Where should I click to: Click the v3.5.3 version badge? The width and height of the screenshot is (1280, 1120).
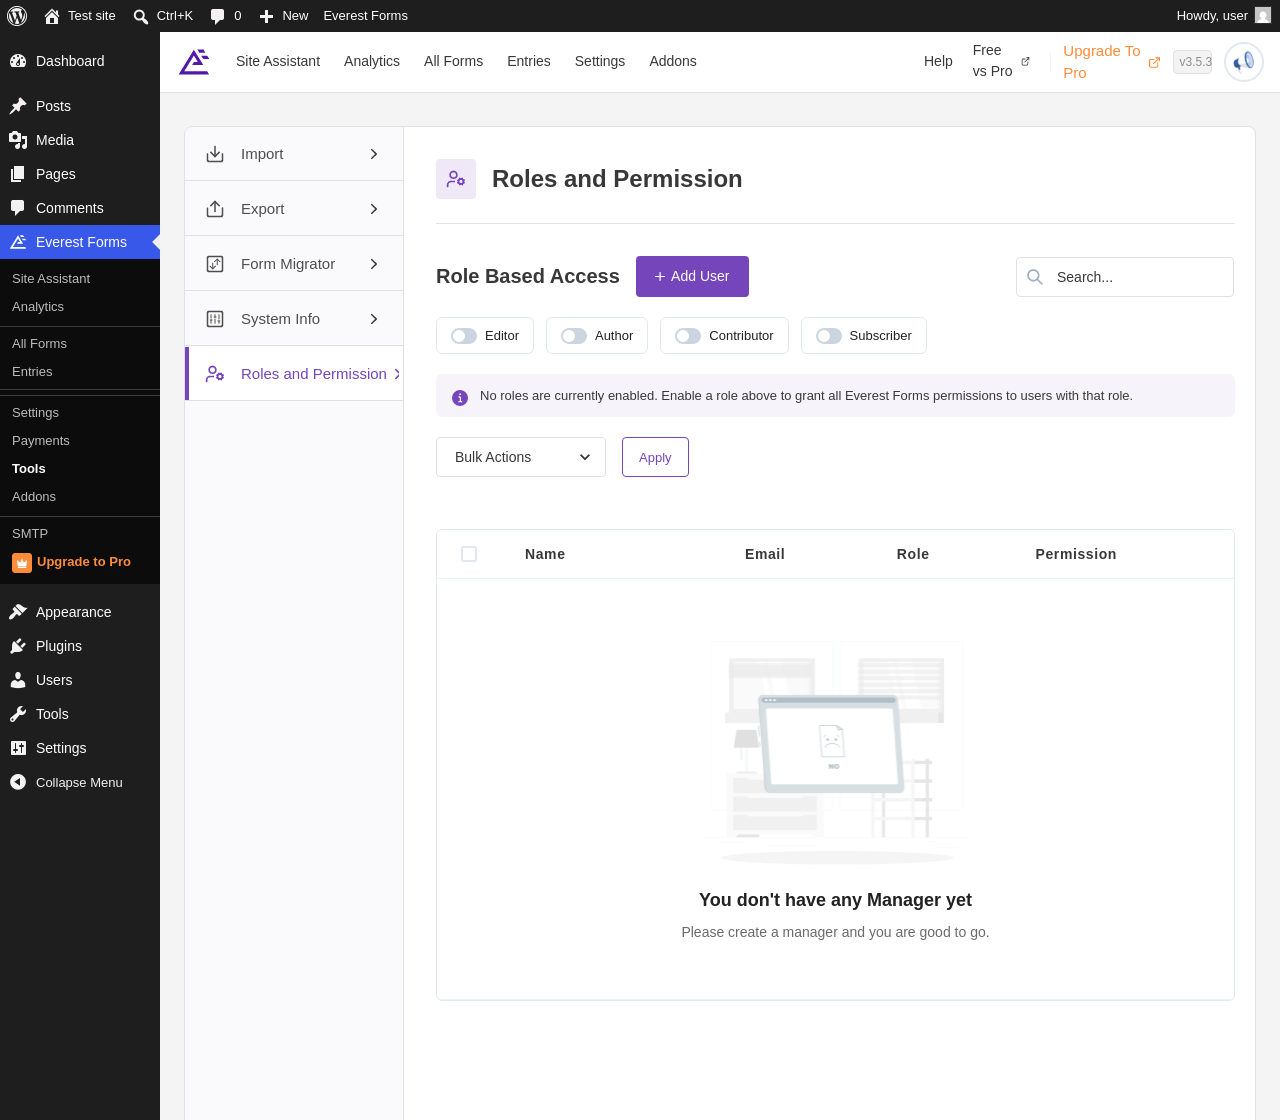(1192, 62)
